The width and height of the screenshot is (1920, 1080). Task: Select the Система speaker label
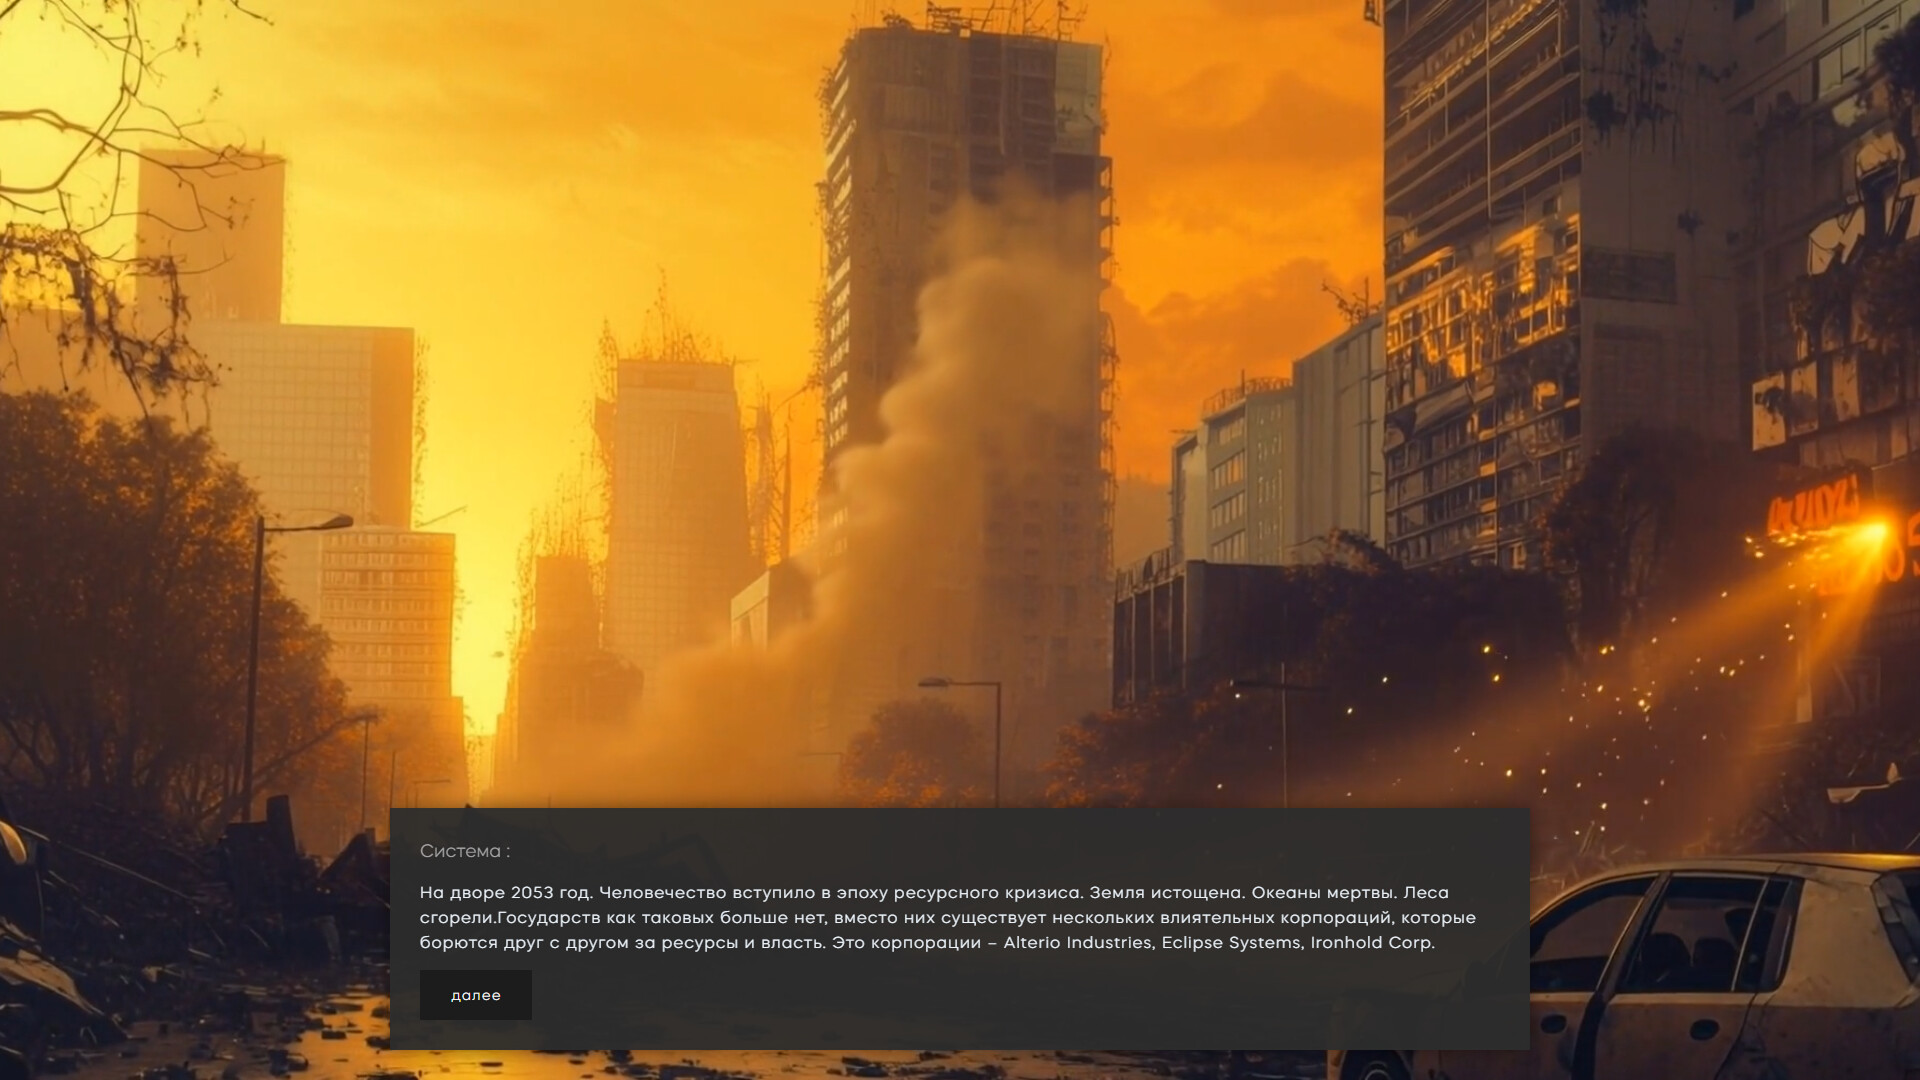click(x=464, y=853)
